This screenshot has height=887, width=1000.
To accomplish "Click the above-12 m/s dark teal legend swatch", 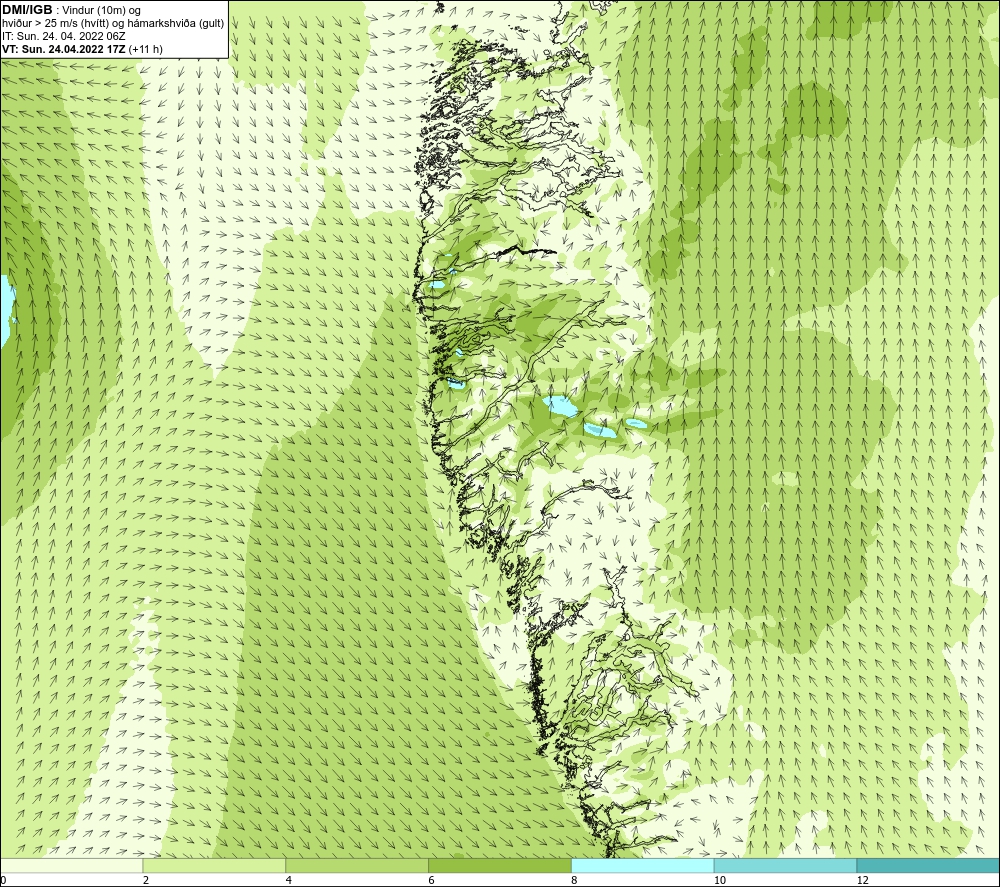I will [928, 866].
